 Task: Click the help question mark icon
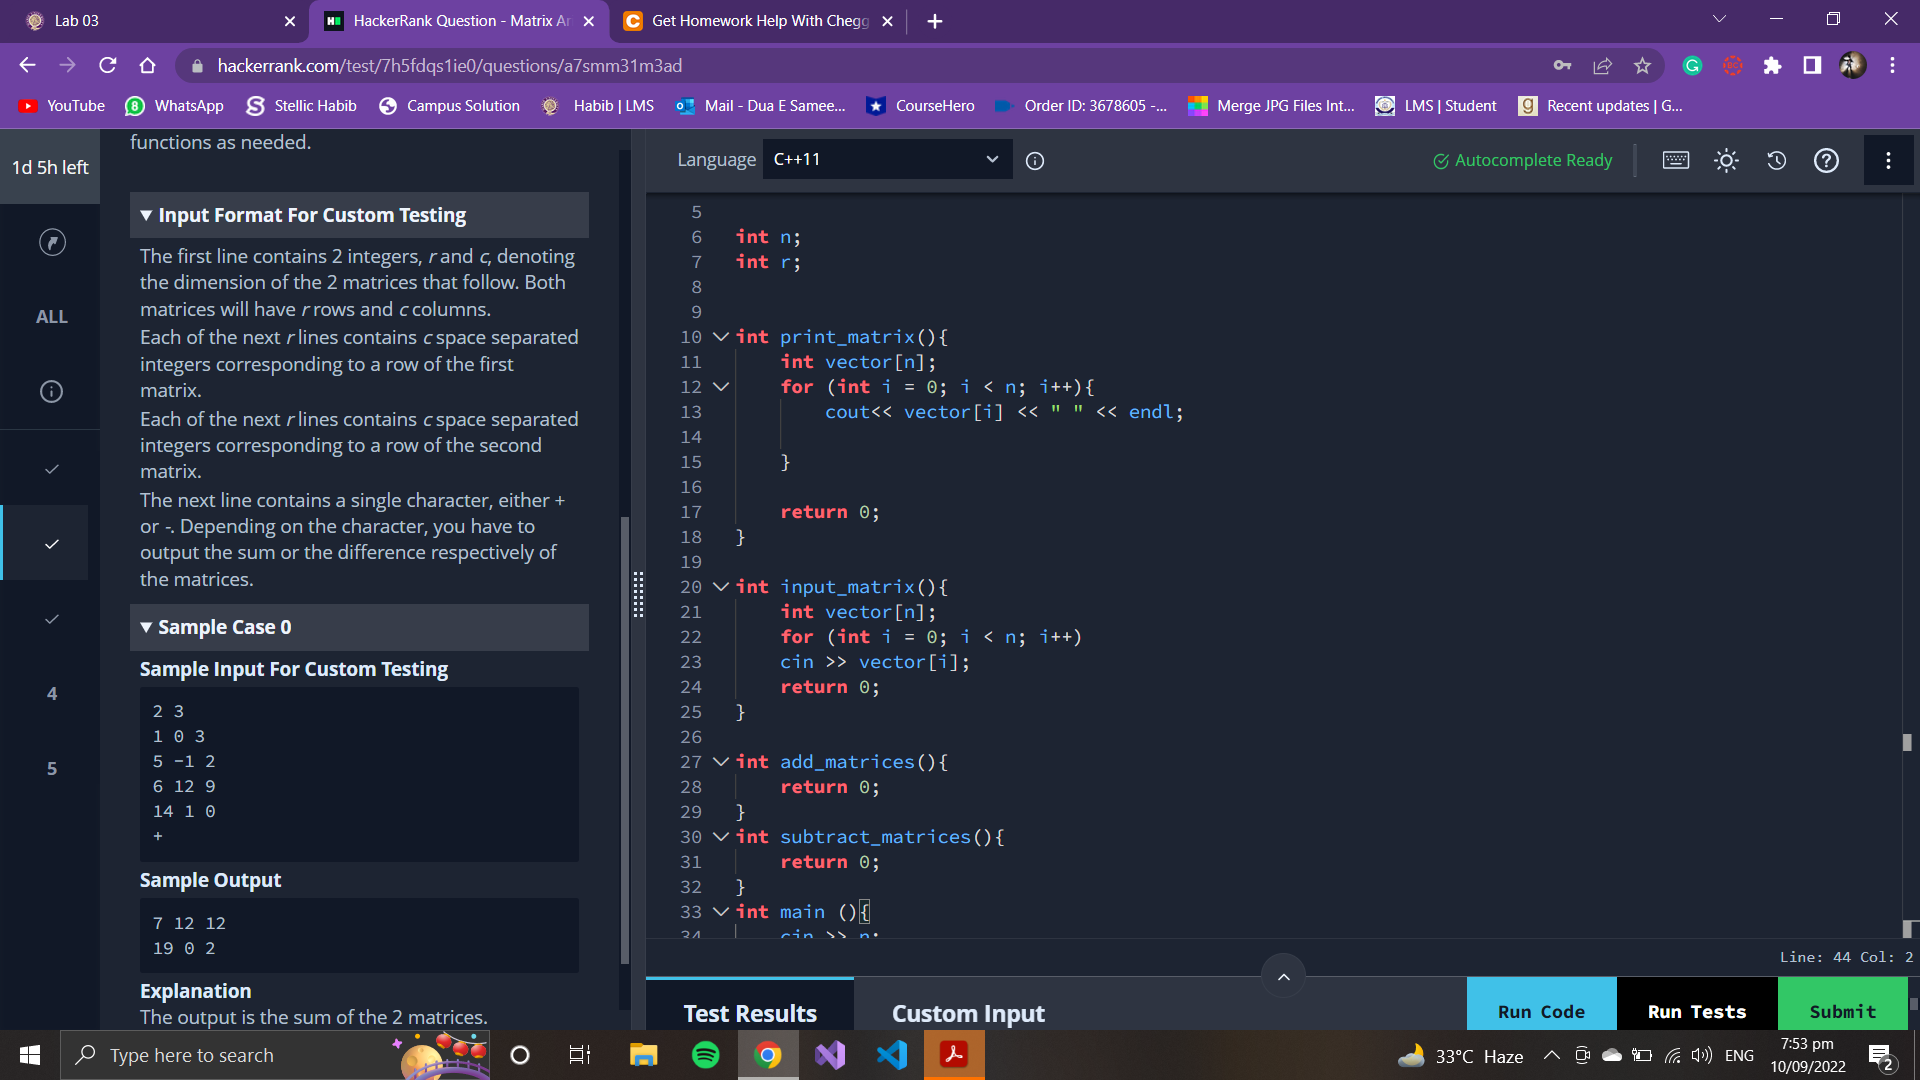(x=1826, y=160)
